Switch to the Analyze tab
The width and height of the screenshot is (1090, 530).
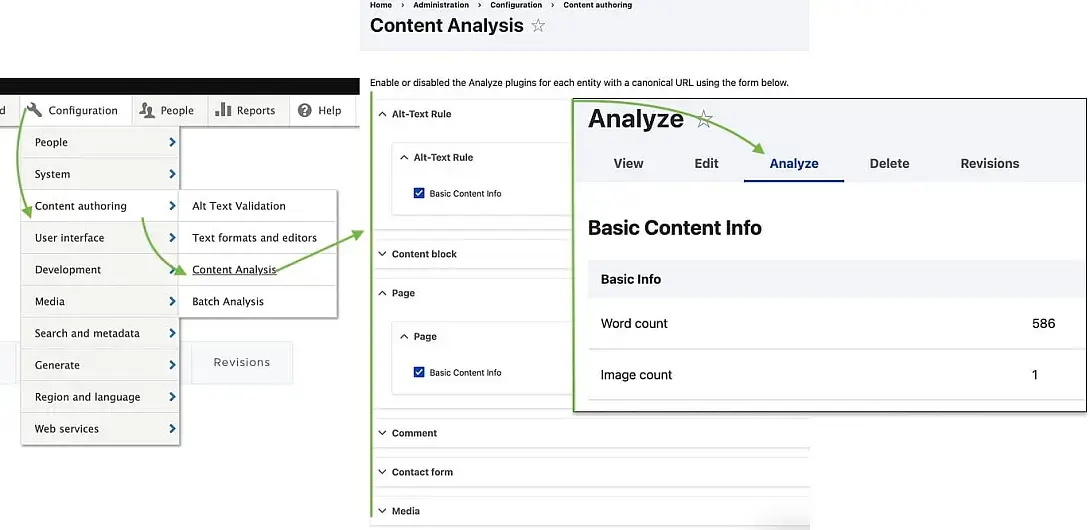pyautogui.click(x=794, y=163)
